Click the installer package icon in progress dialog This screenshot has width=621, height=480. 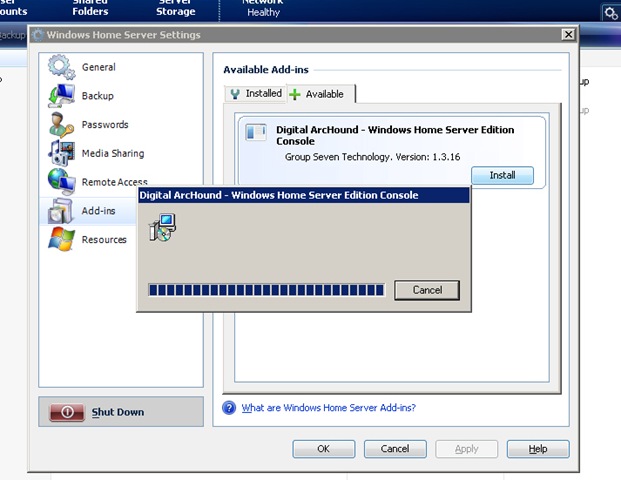(162, 227)
